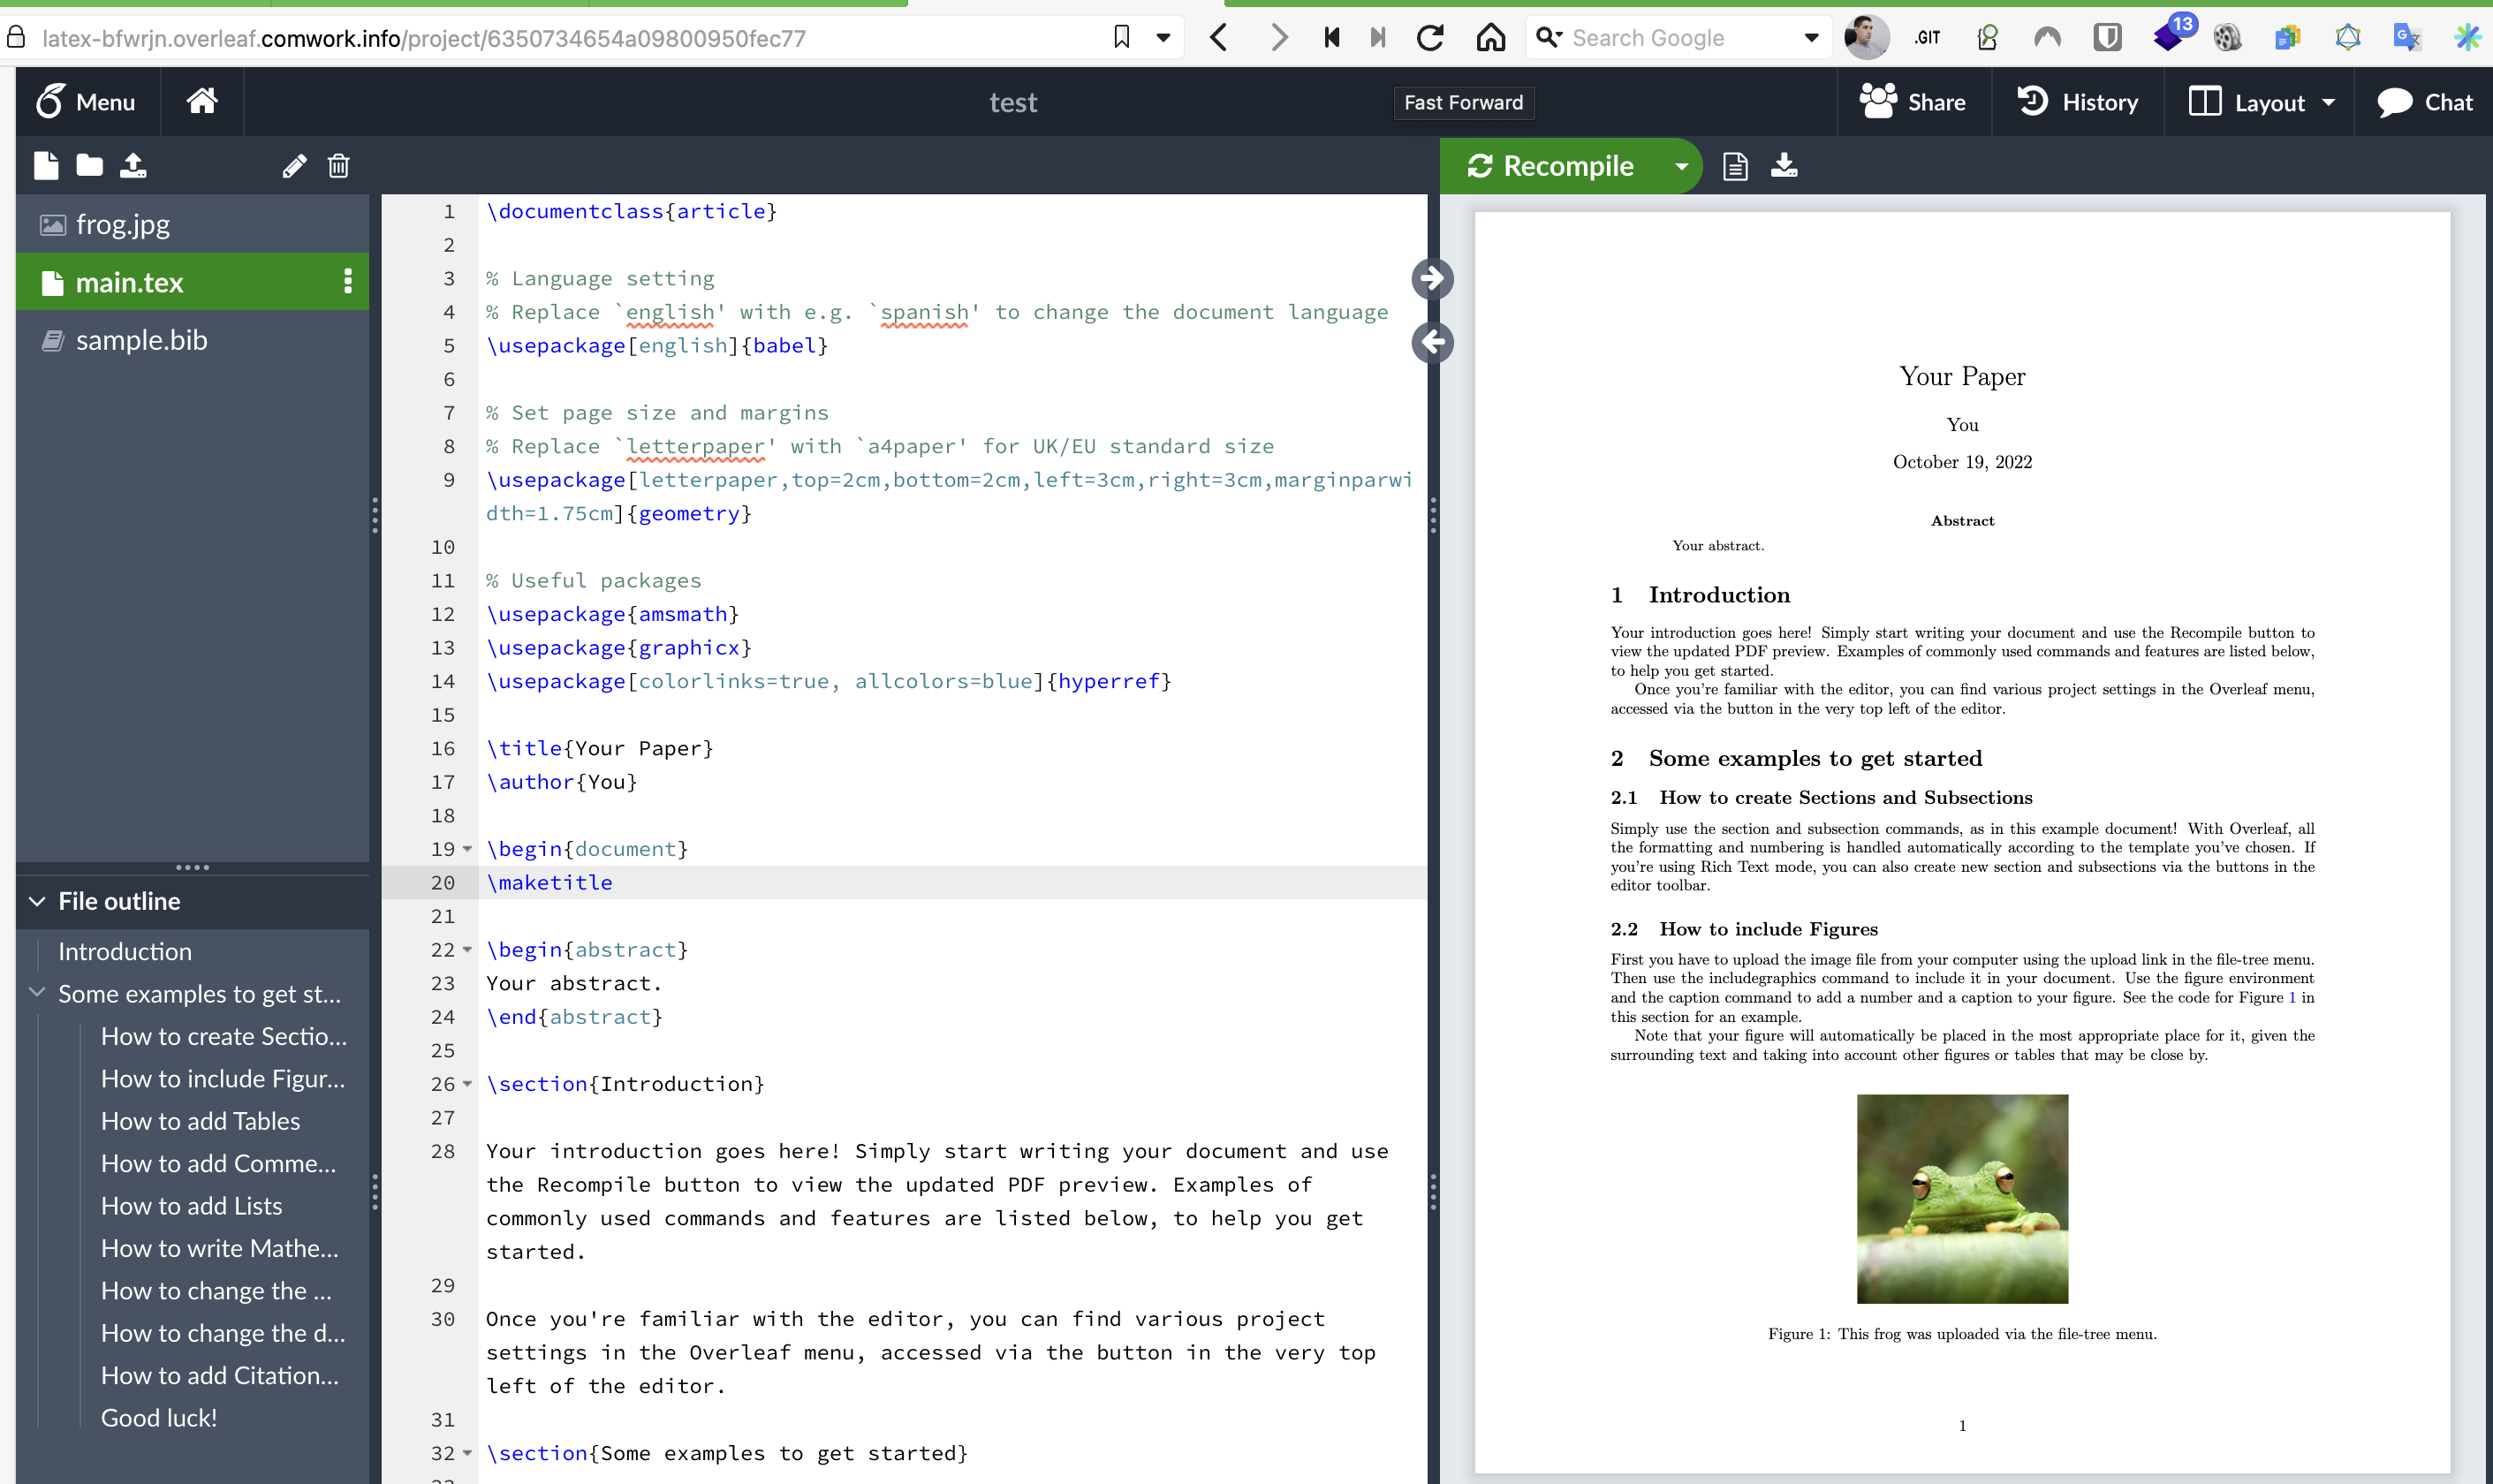Go to 'How to add Tables' outline entry
This screenshot has width=2493, height=1484.
(200, 1121)
